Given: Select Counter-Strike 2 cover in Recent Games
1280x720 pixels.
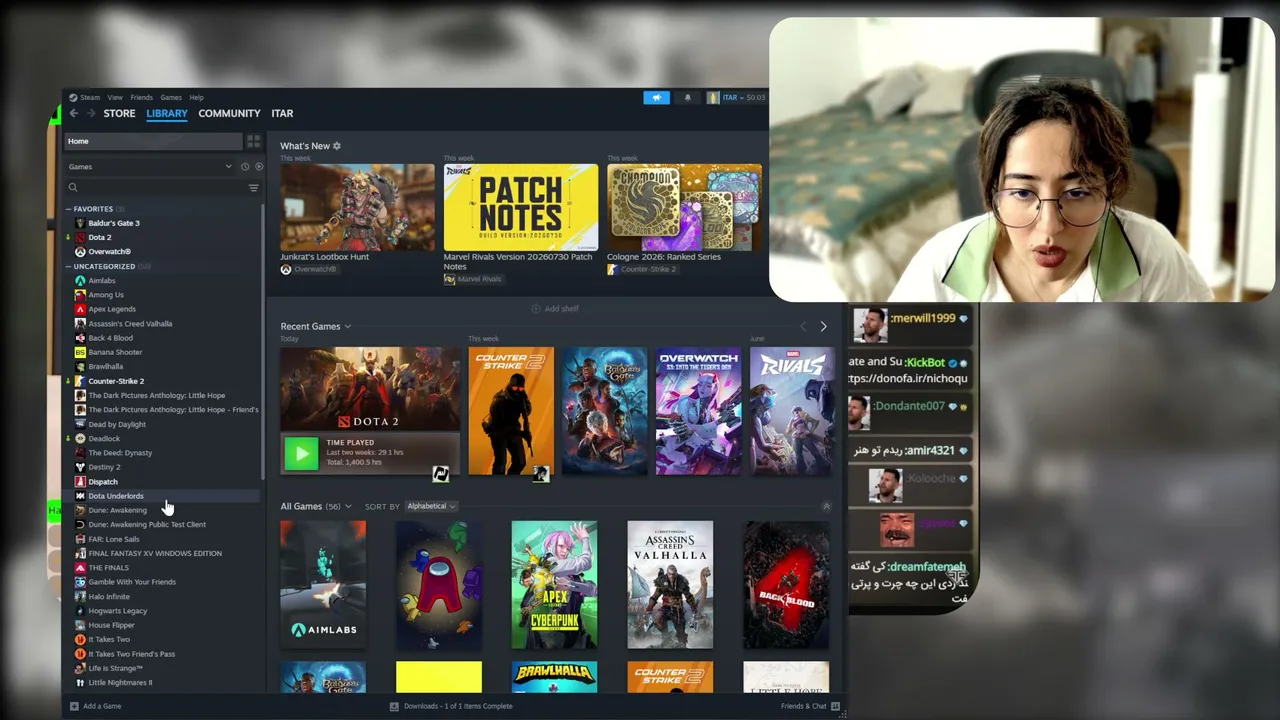Looking at the screenshot, I should coord(511,411).
